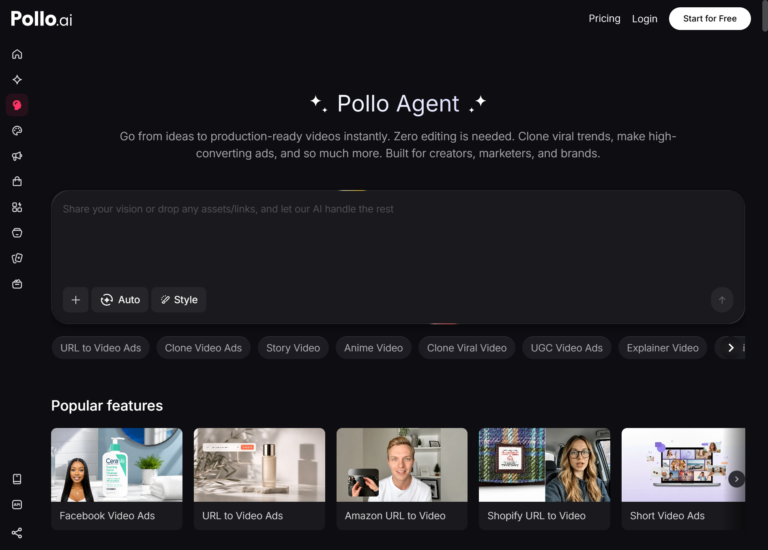
Task: Open the Pricing page
Action: [x=604, y=19]
